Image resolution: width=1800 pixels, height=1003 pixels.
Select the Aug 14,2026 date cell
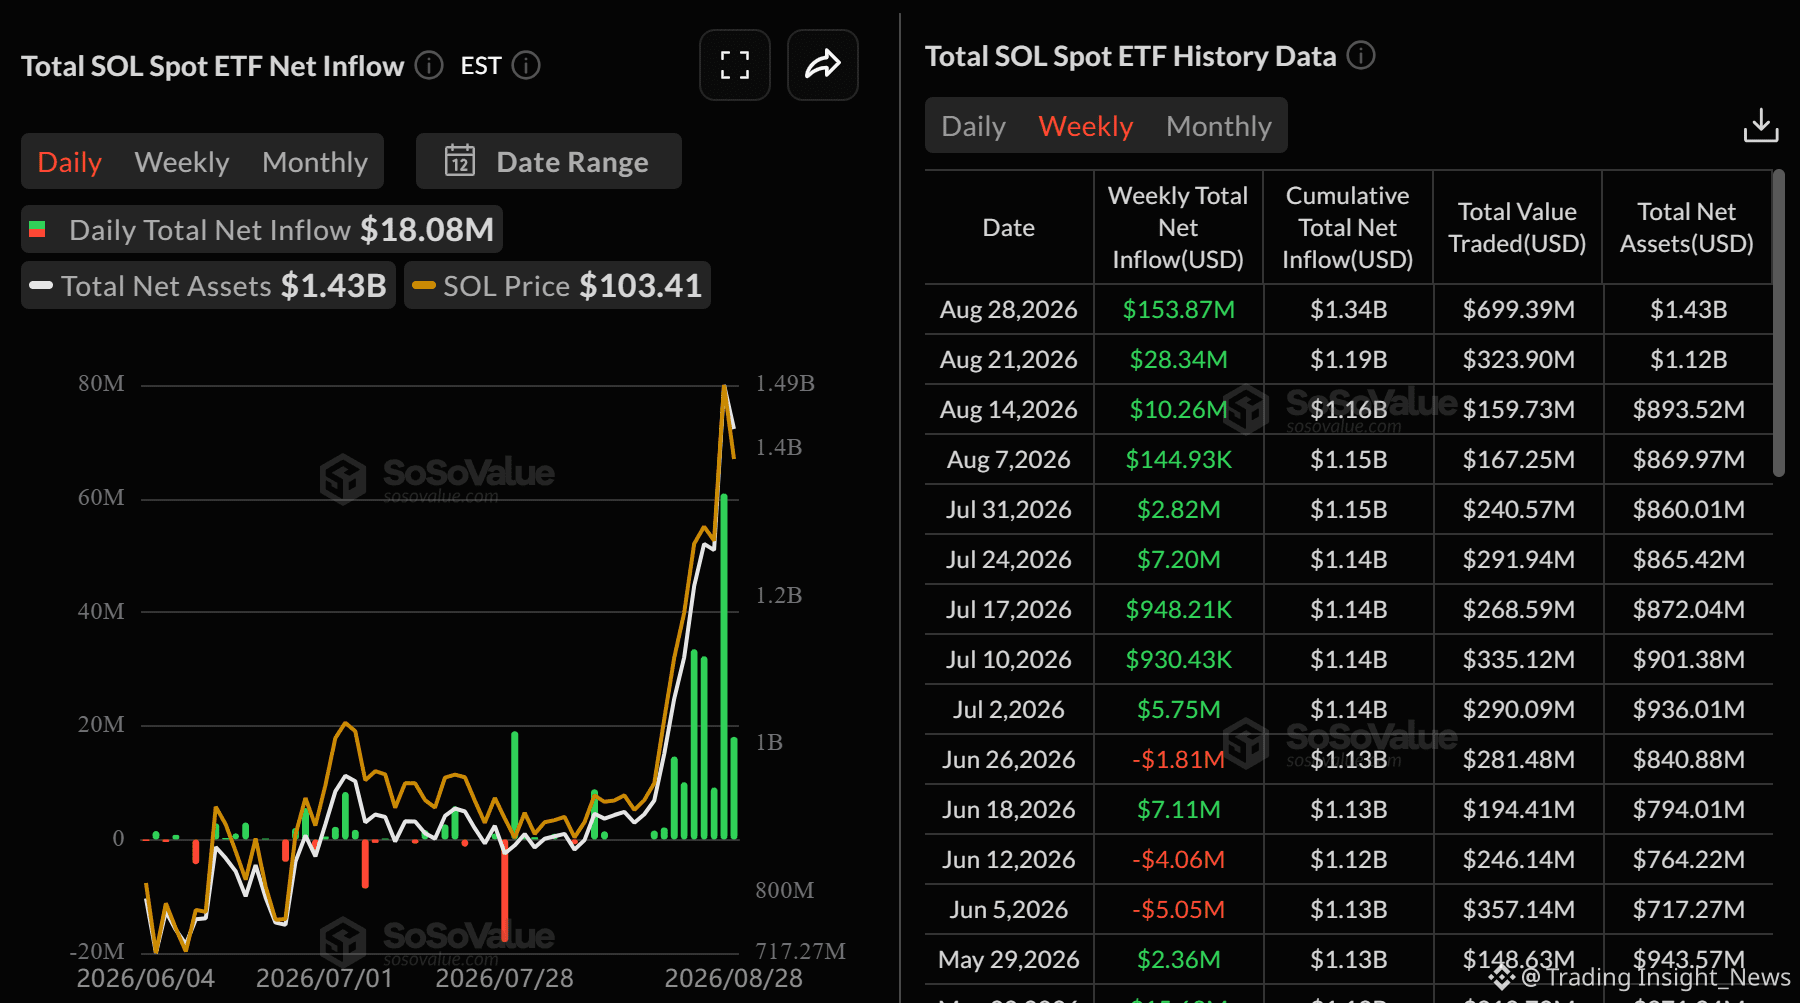pos(1009,410)
